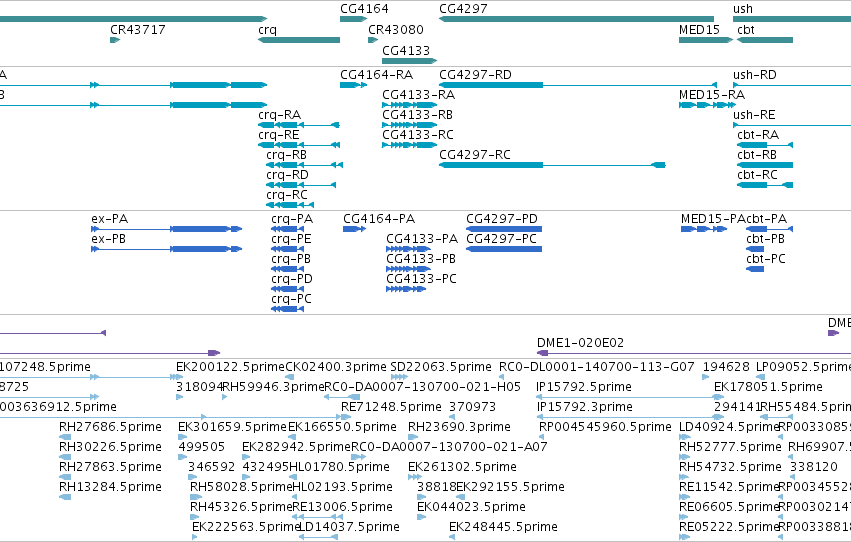This screenshot has height=542, width=851.
Task: Select the IP15792.3prime EST label
Action: click(x=585, y=407)
